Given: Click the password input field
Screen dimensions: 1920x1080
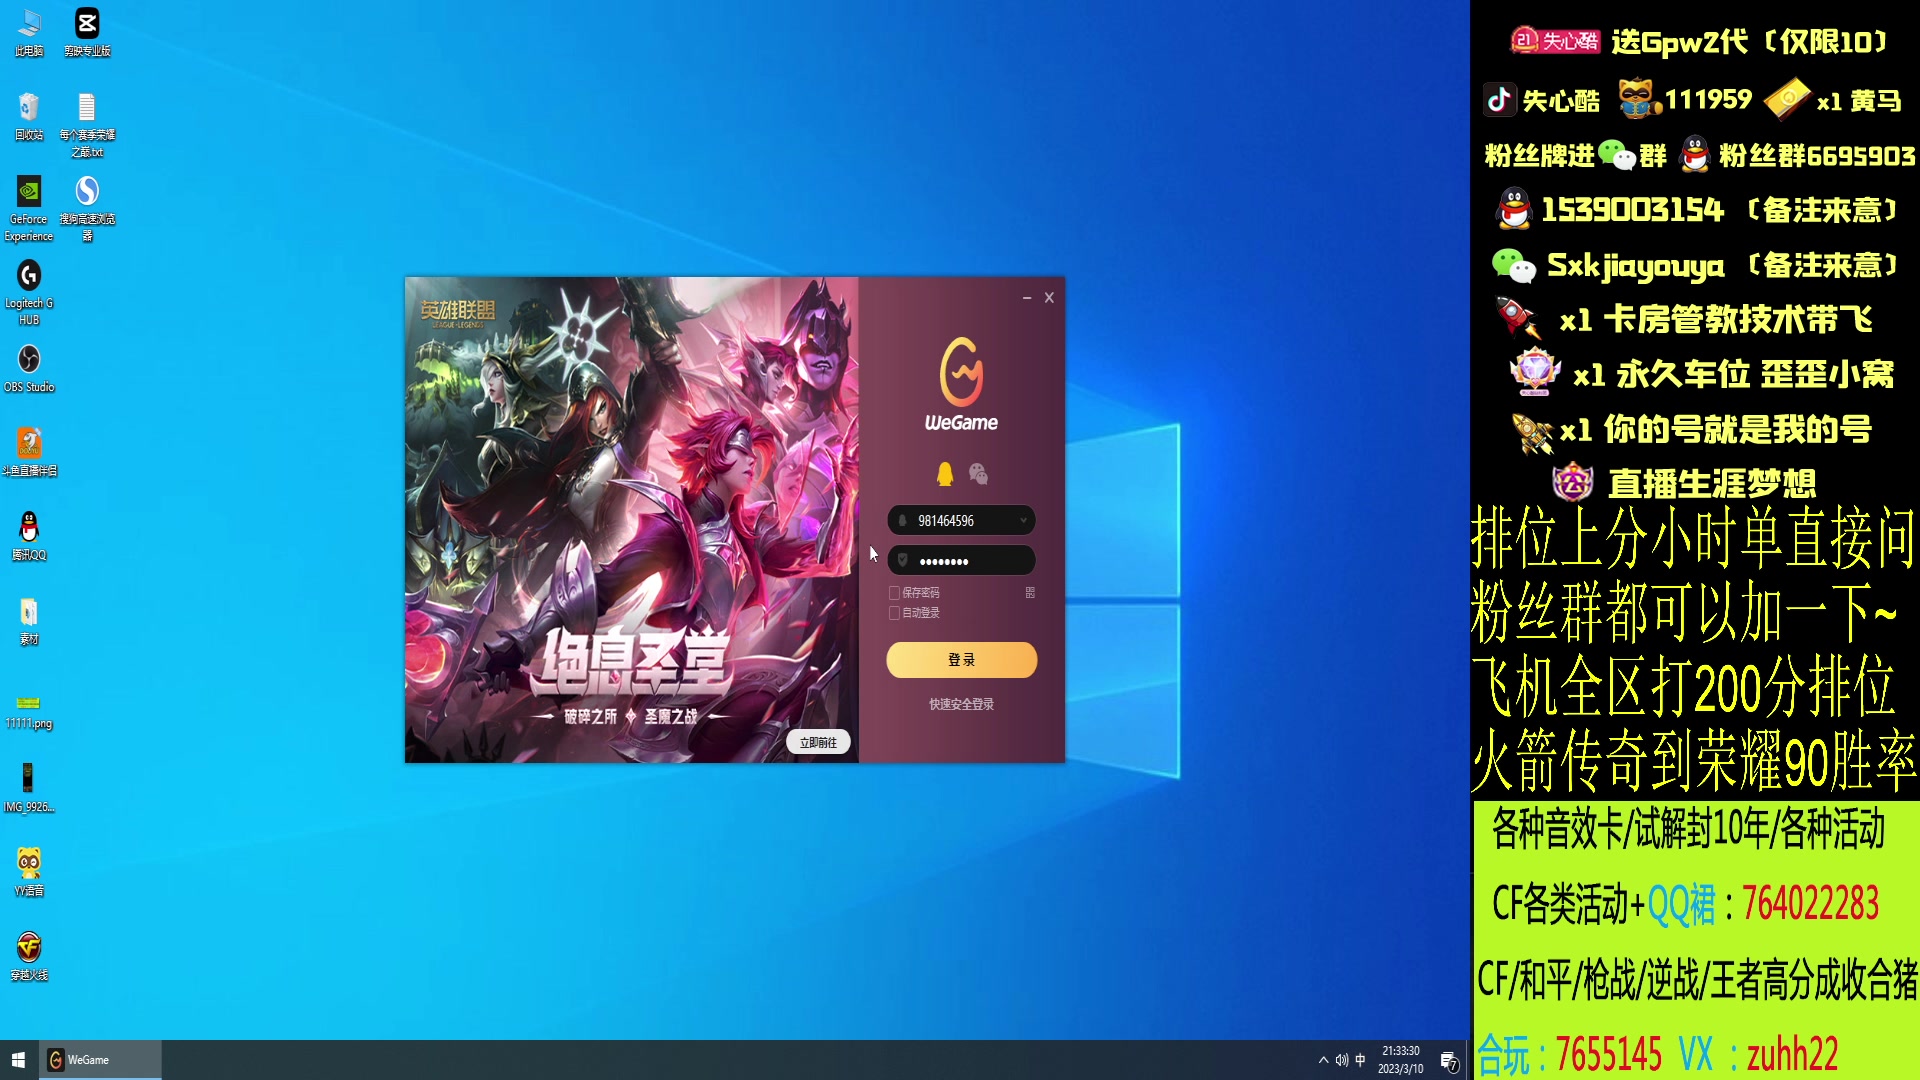Looking at the screenshot, I should pos(961,561).
